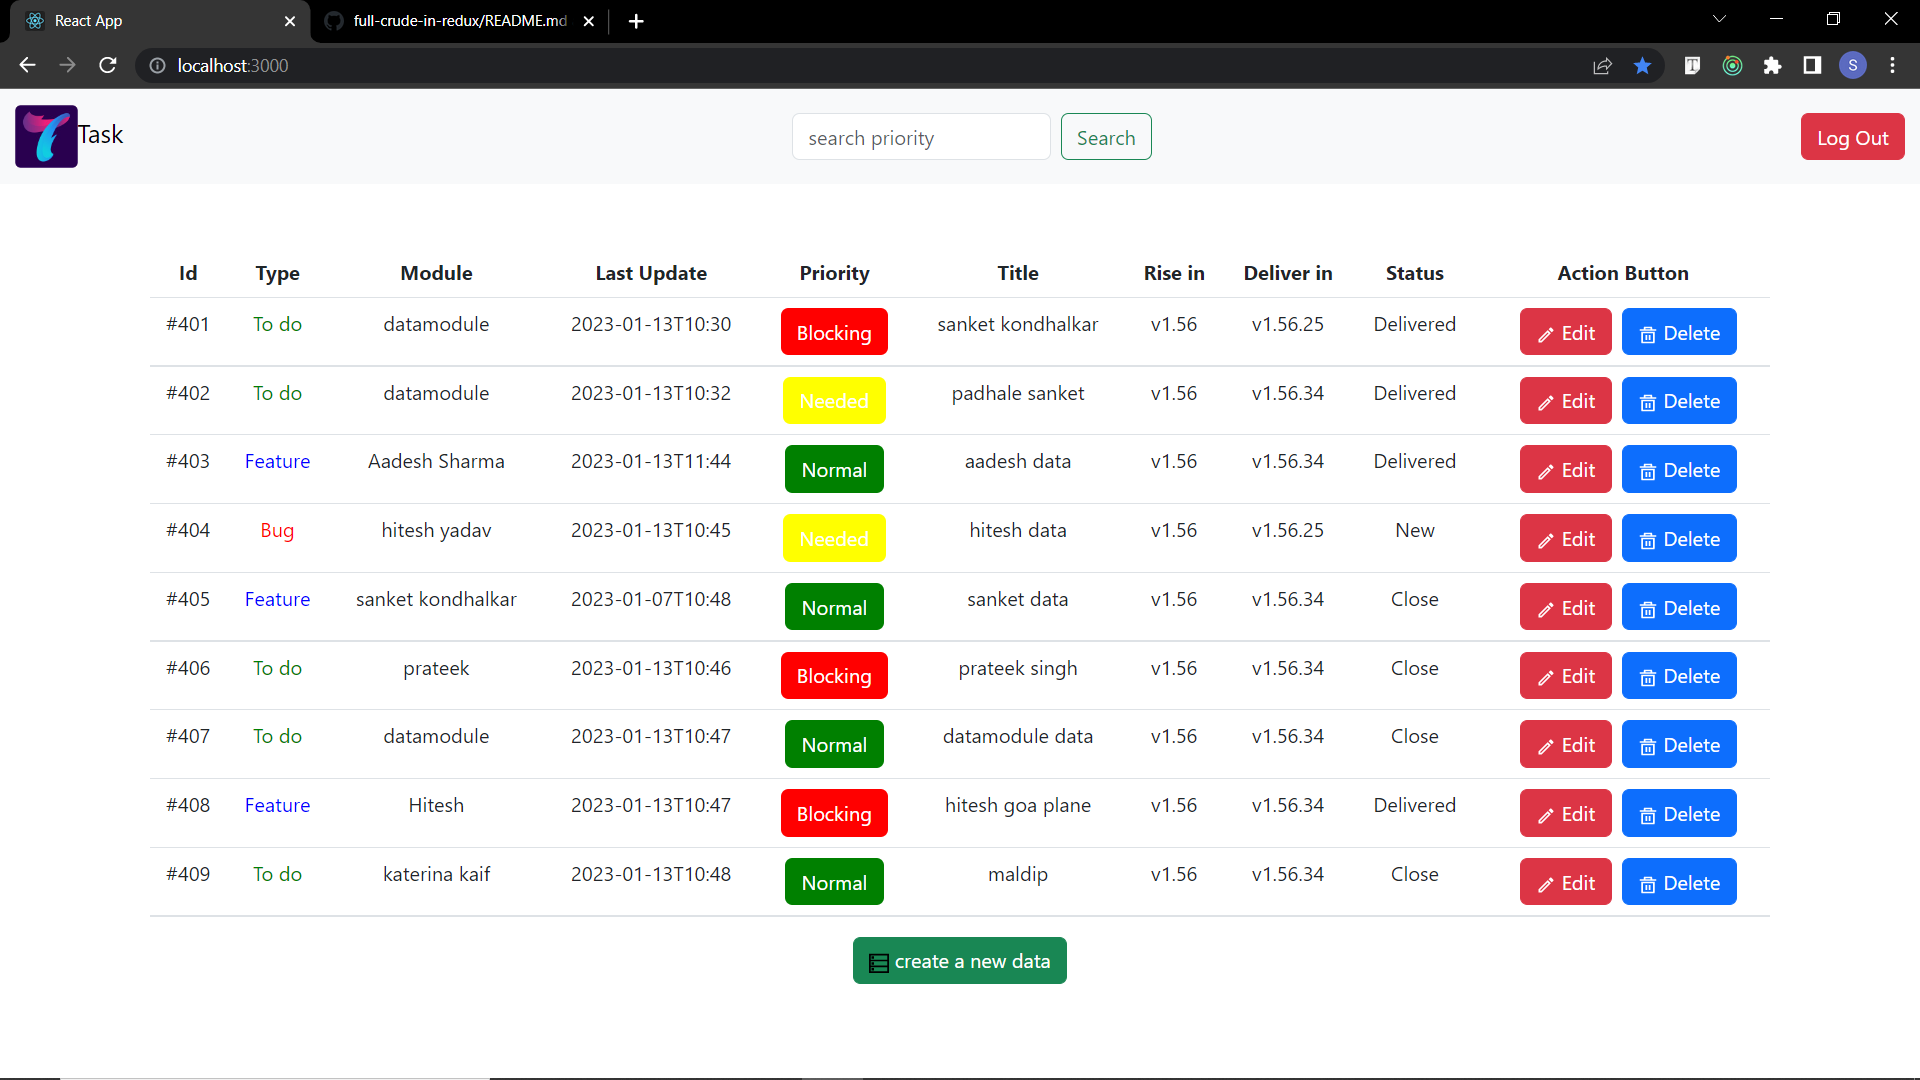The width and height of the screenshot is (1920, 1080).
Task: Switch to the full-crude-in-redux README tab
Action: coord(445,20)
